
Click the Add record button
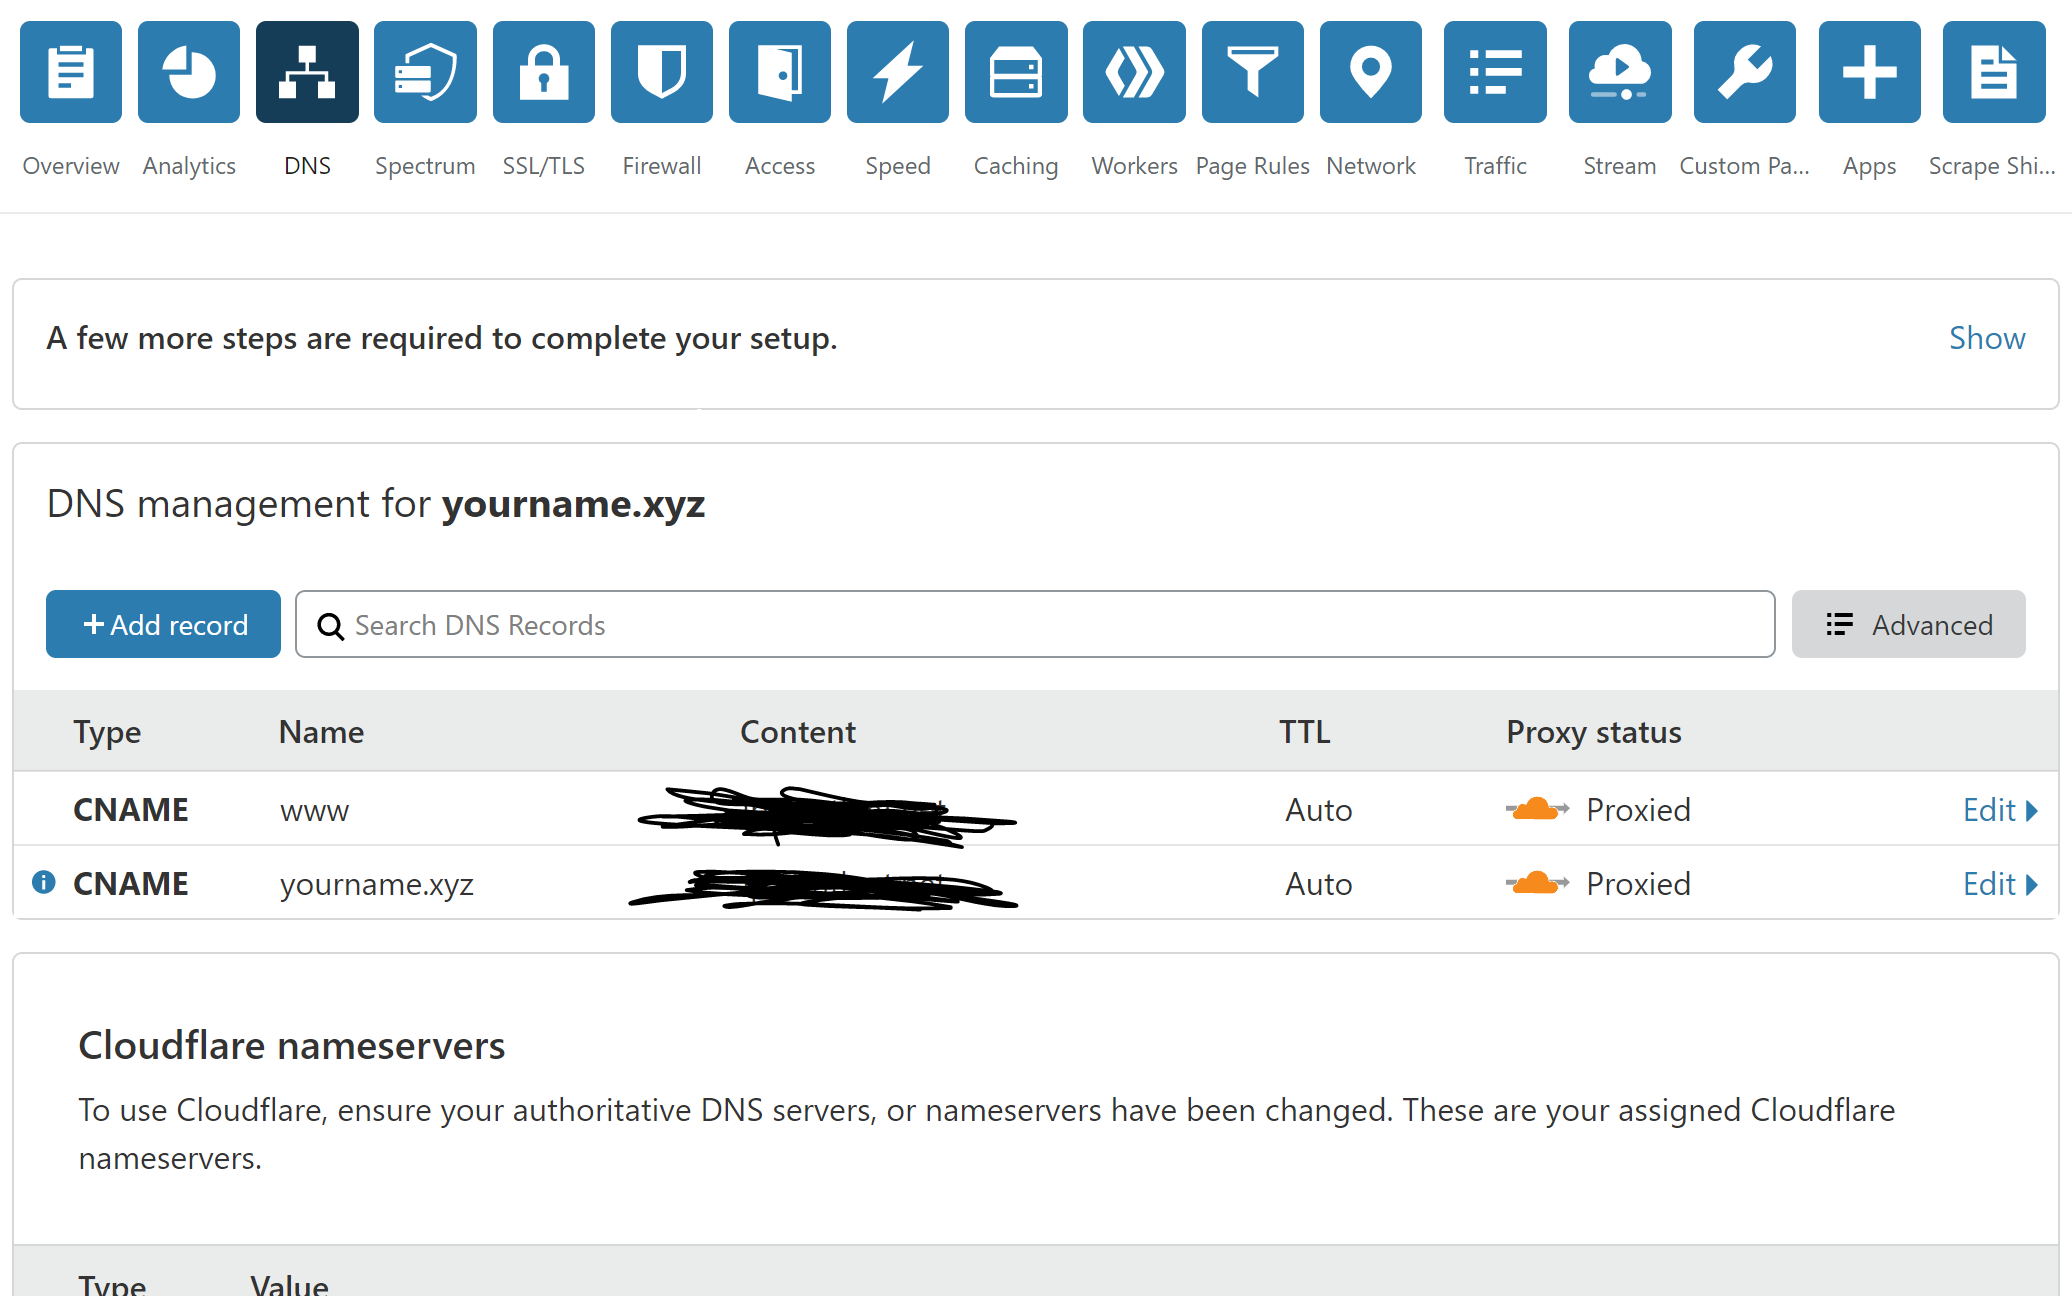point(163,624)
